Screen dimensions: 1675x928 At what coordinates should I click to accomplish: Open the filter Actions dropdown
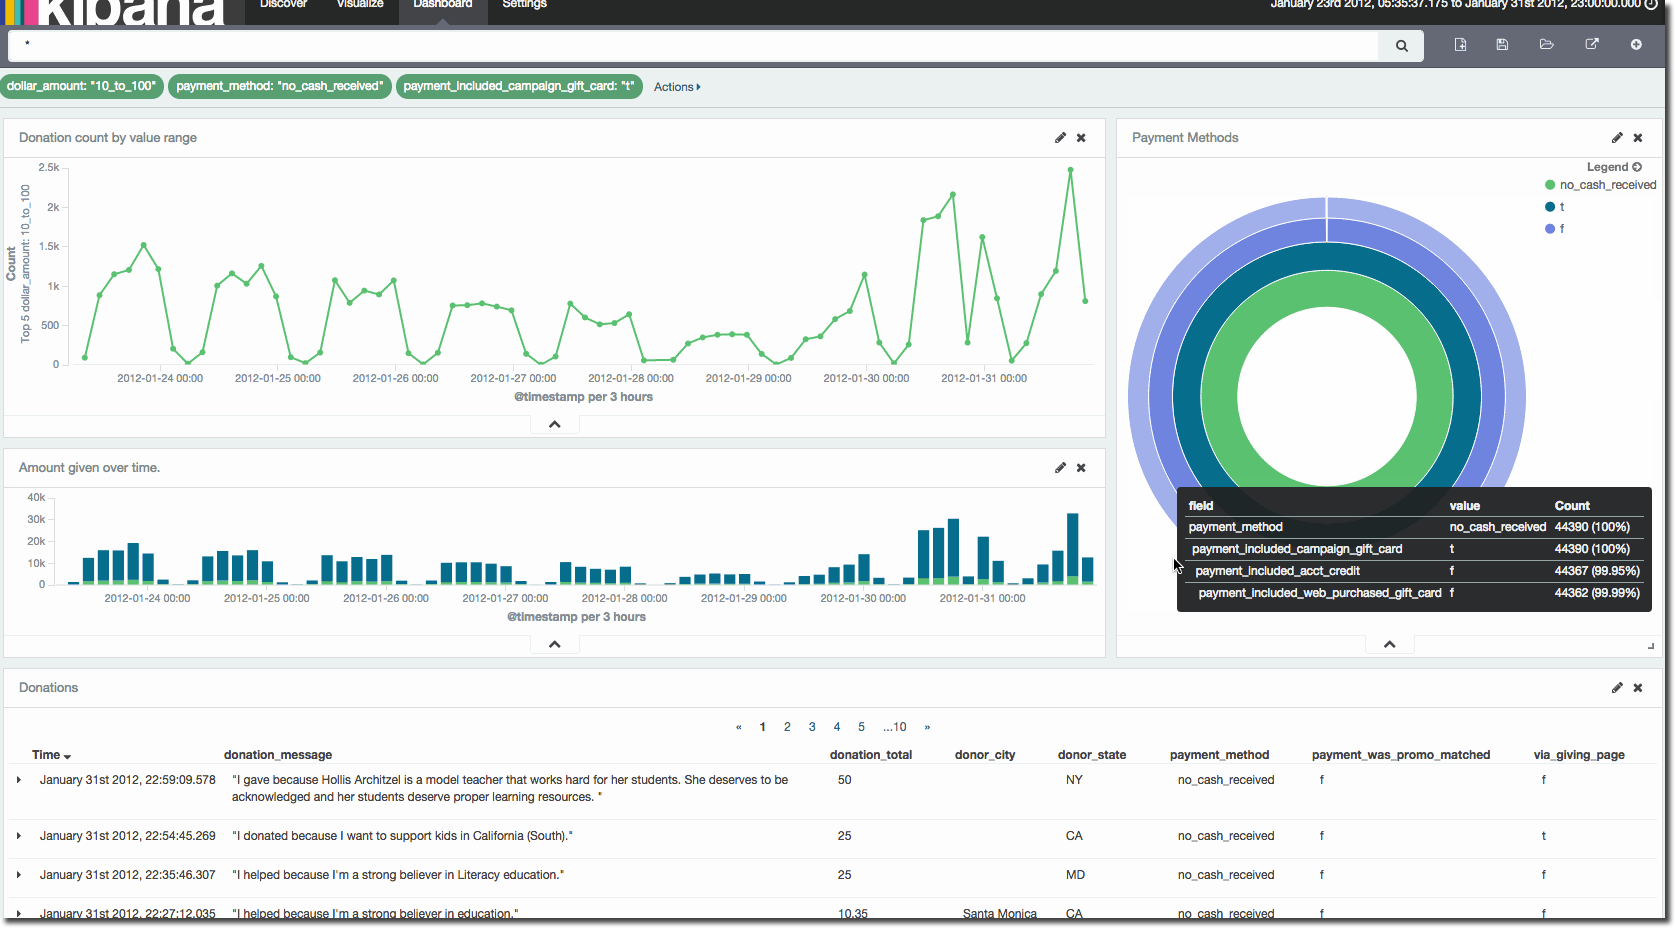[x=677, y=87]
